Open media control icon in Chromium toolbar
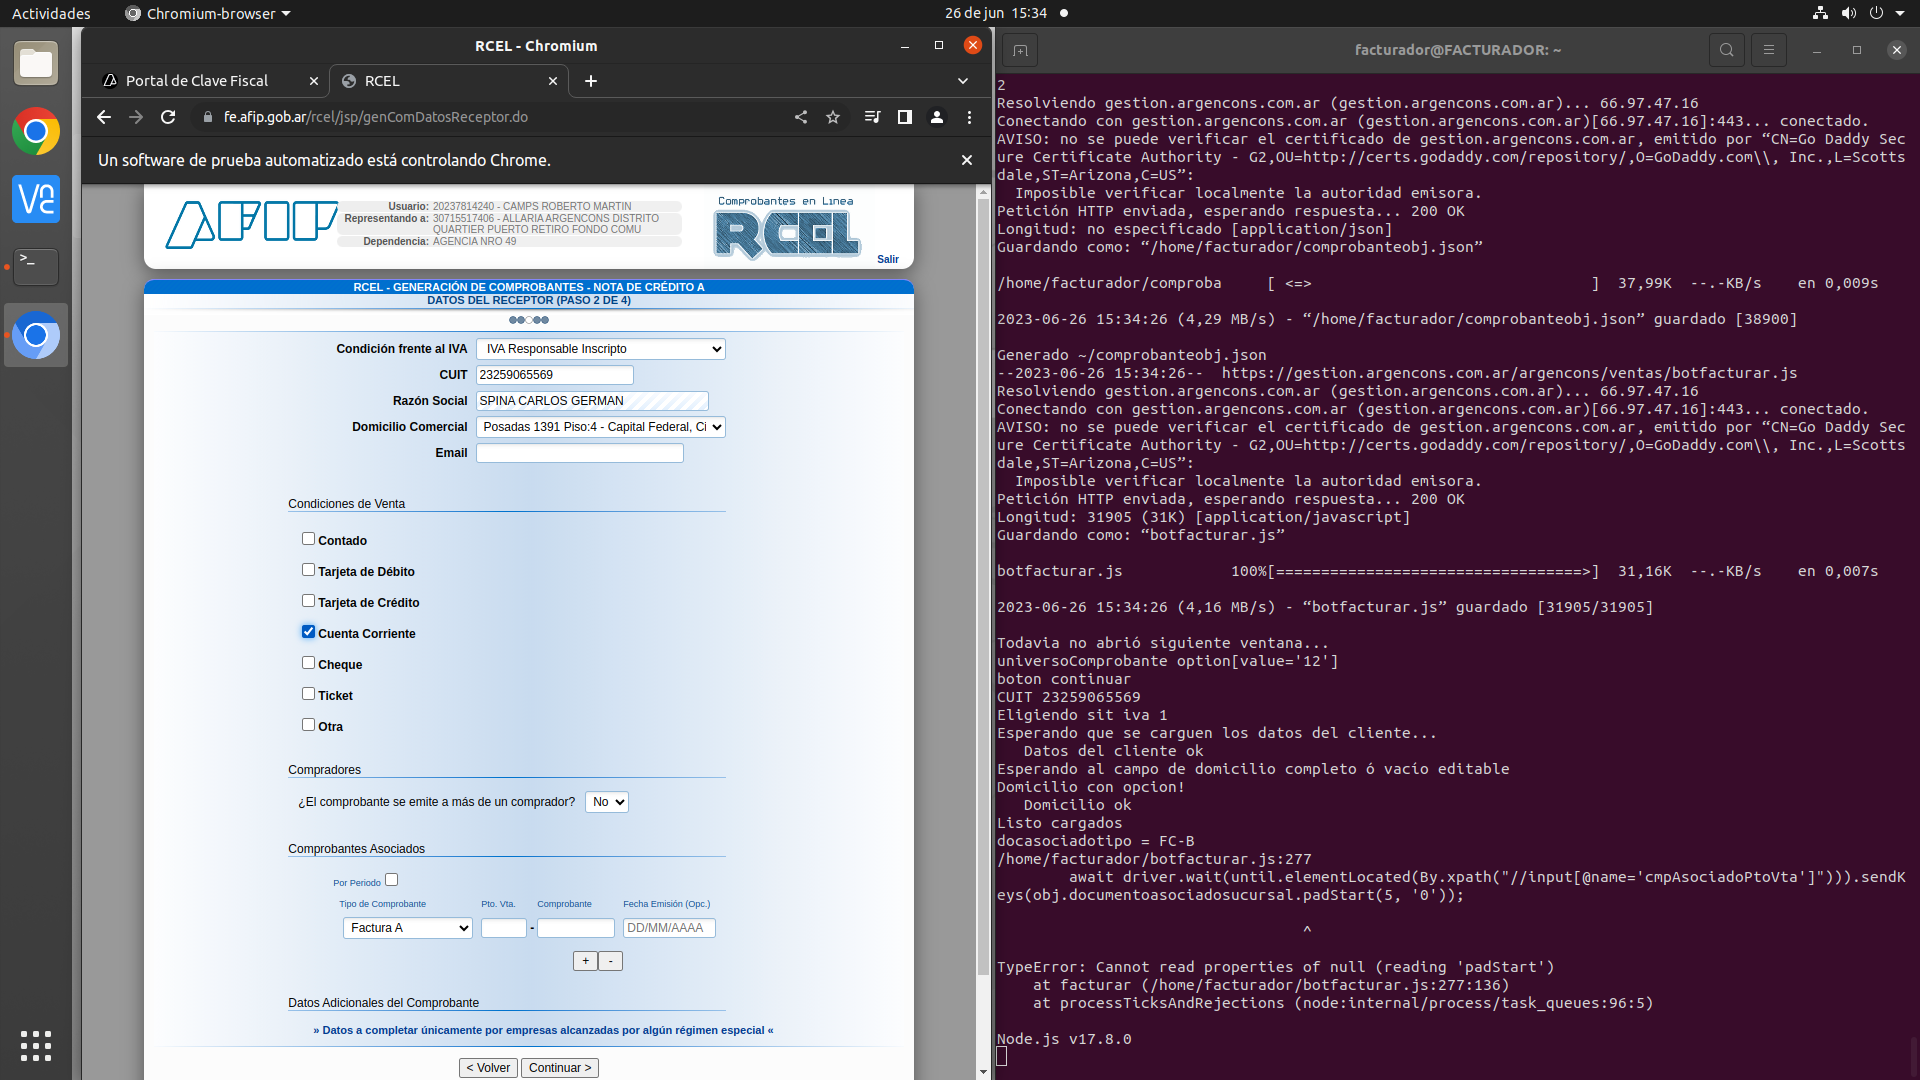1920x1080 pixels. tap(872, 117)
